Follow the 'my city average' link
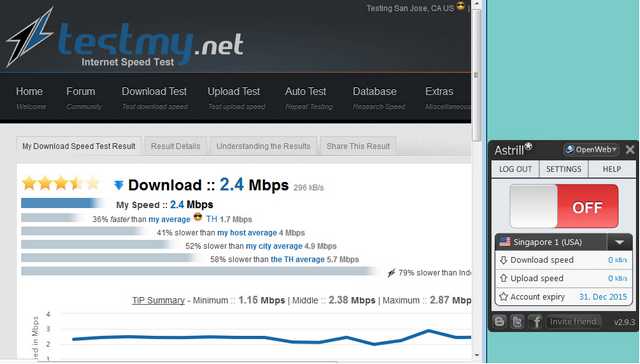This screenshot has height=364, width=640. [274, 246]
